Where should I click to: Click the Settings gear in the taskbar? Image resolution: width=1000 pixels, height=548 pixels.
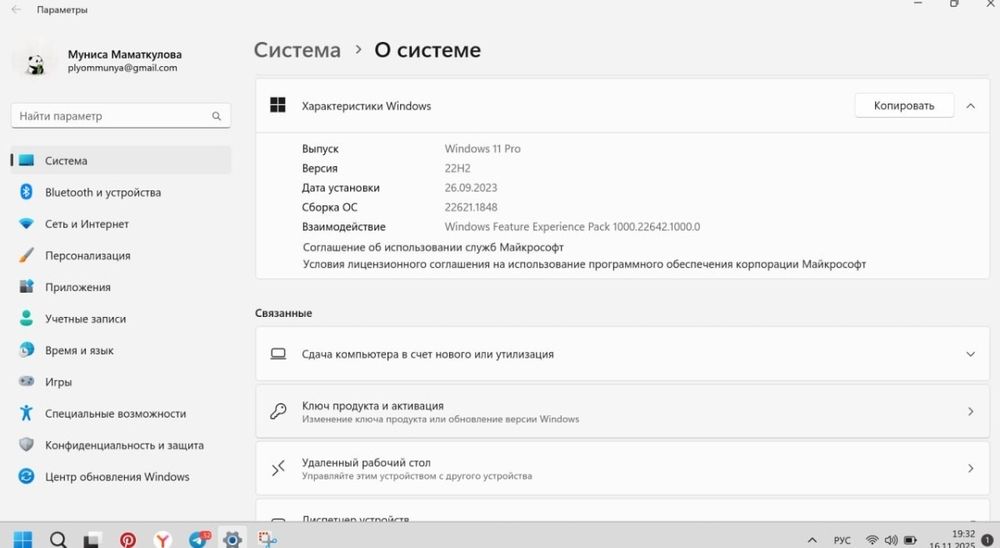point(233,540)
